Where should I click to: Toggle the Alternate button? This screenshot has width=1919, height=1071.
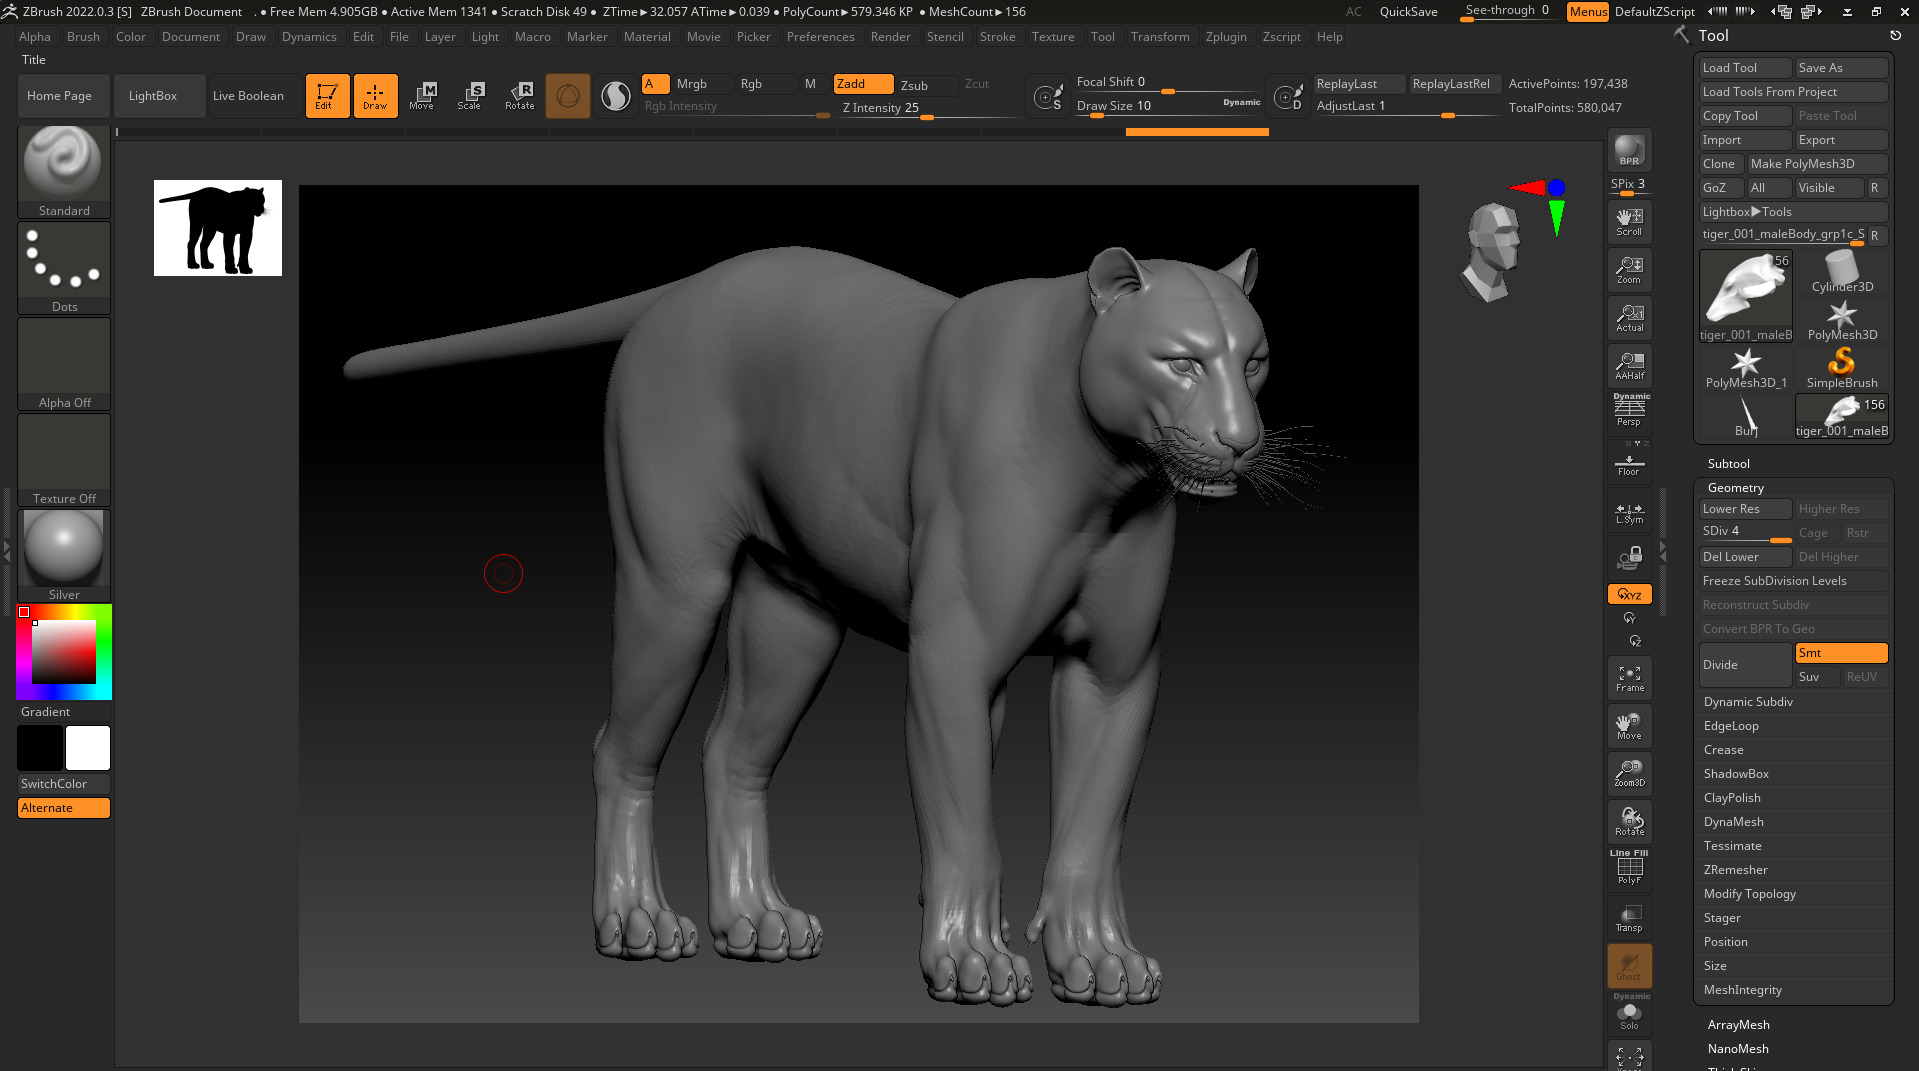coord(64,808)
